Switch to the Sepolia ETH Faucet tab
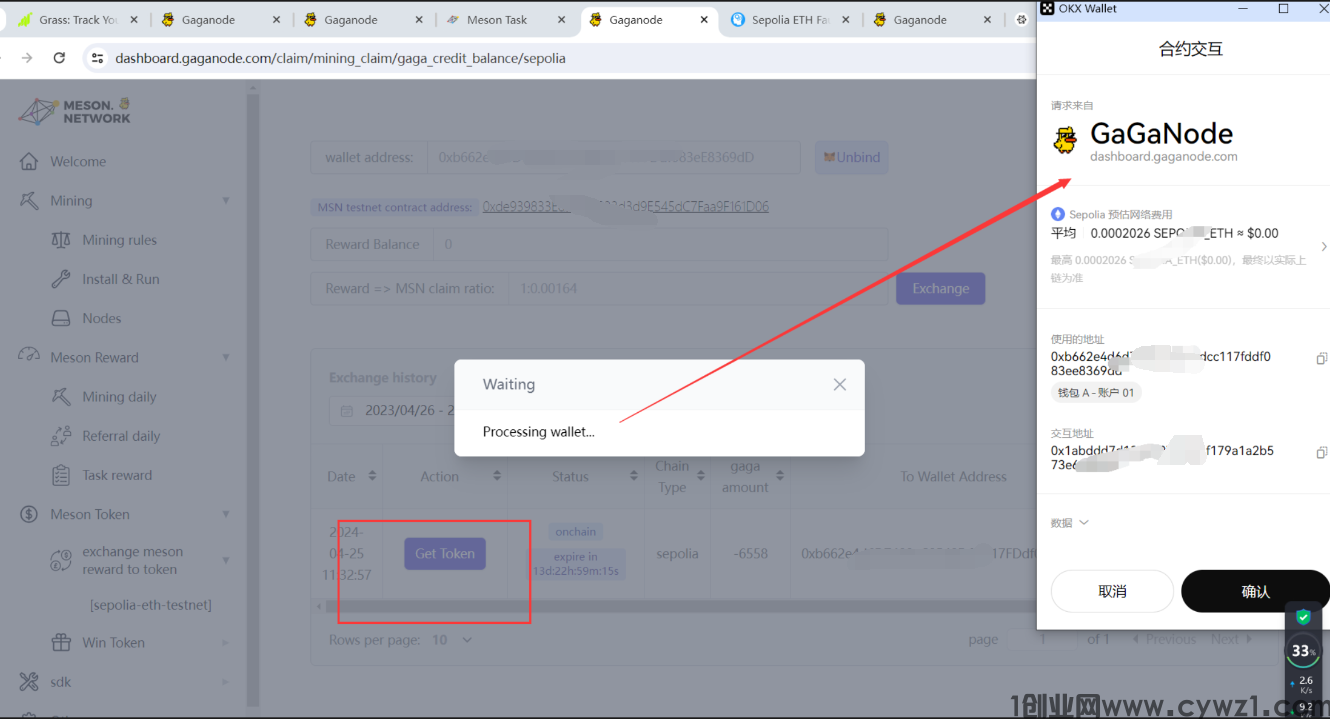 point(780,20)
